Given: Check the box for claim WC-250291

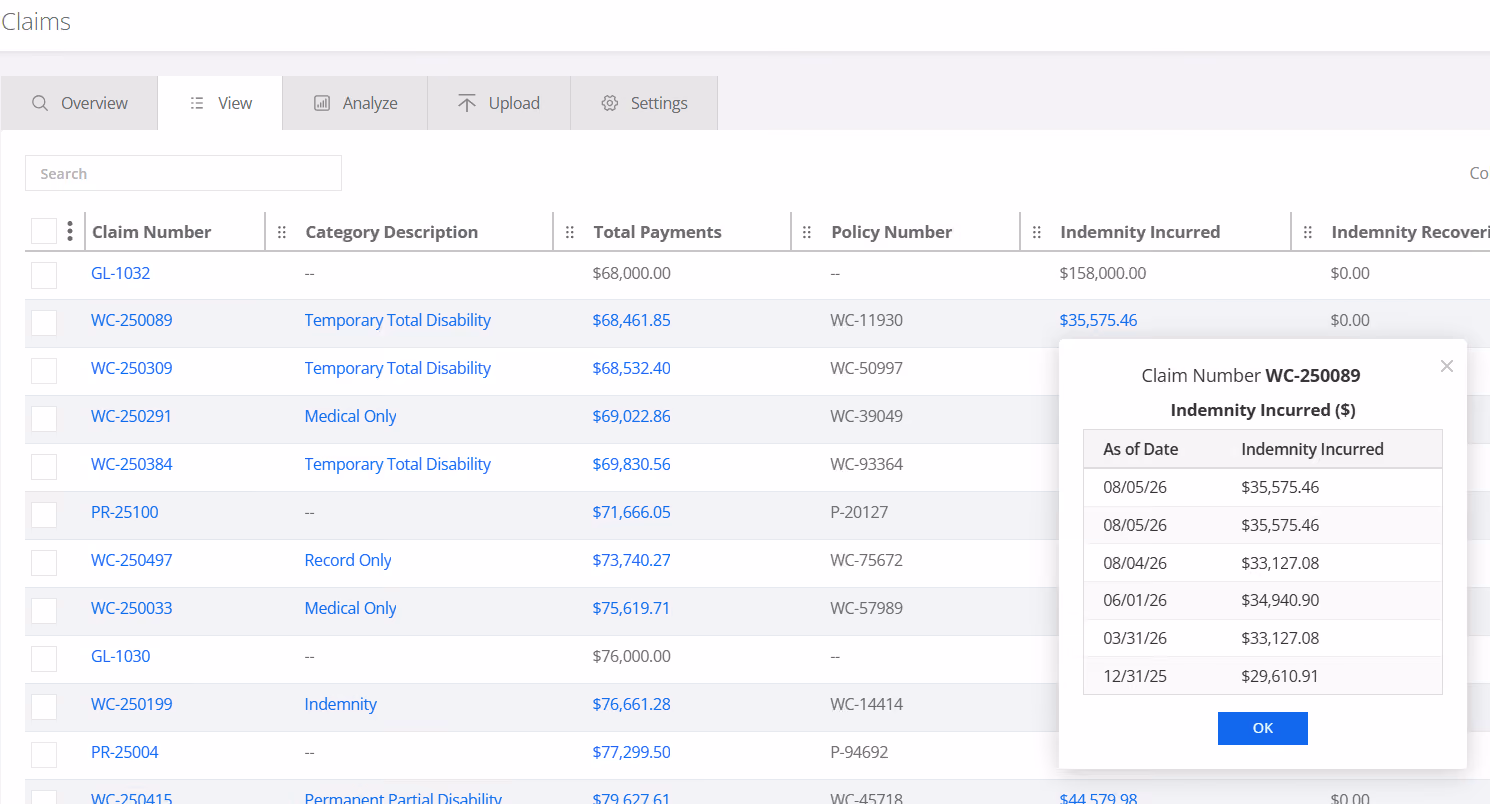Looking at the screenshot, I should [x=44, y=419].
